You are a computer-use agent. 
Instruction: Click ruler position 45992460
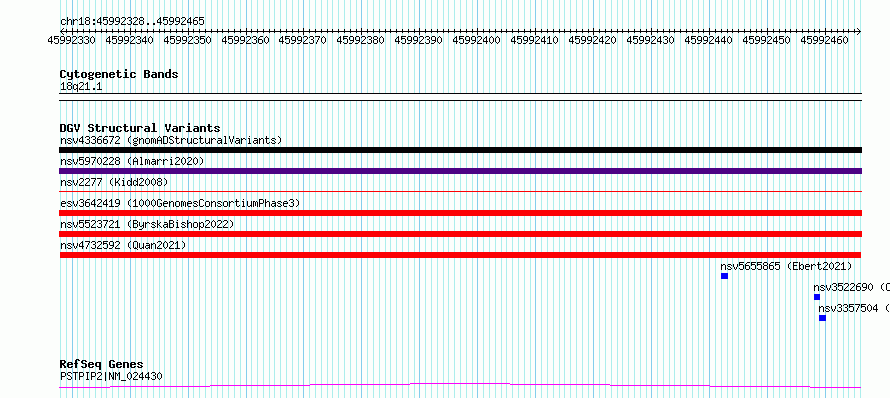pyautogui.click(x=825, y=40)
